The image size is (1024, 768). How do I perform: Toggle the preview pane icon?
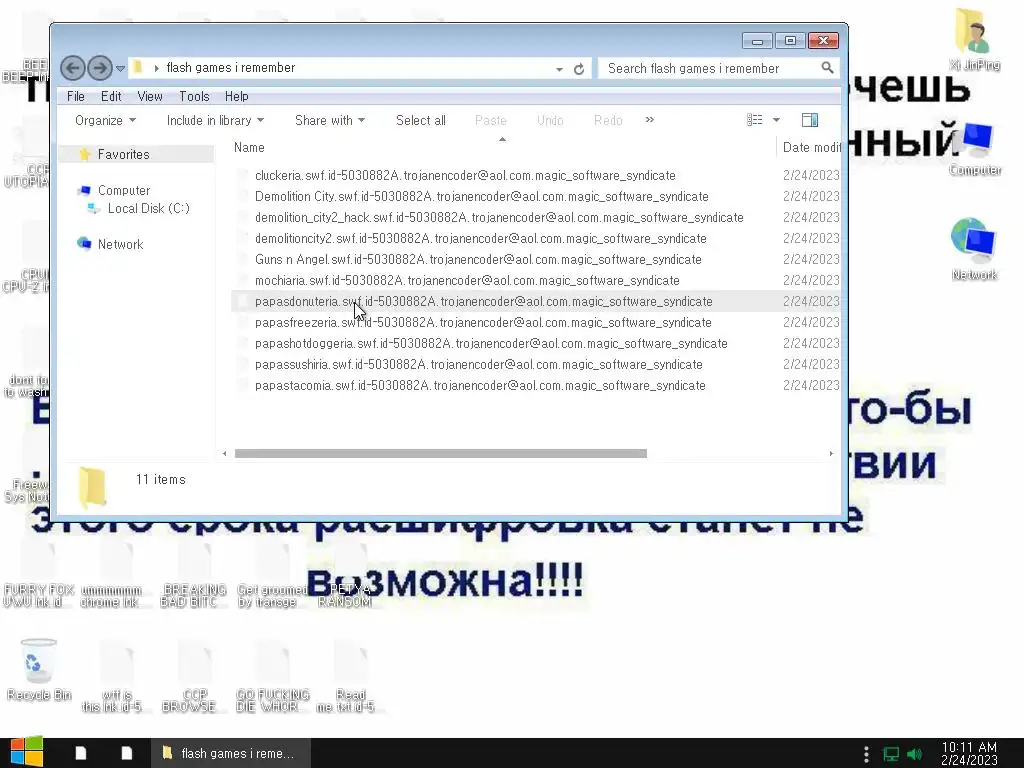click(810, 120)
